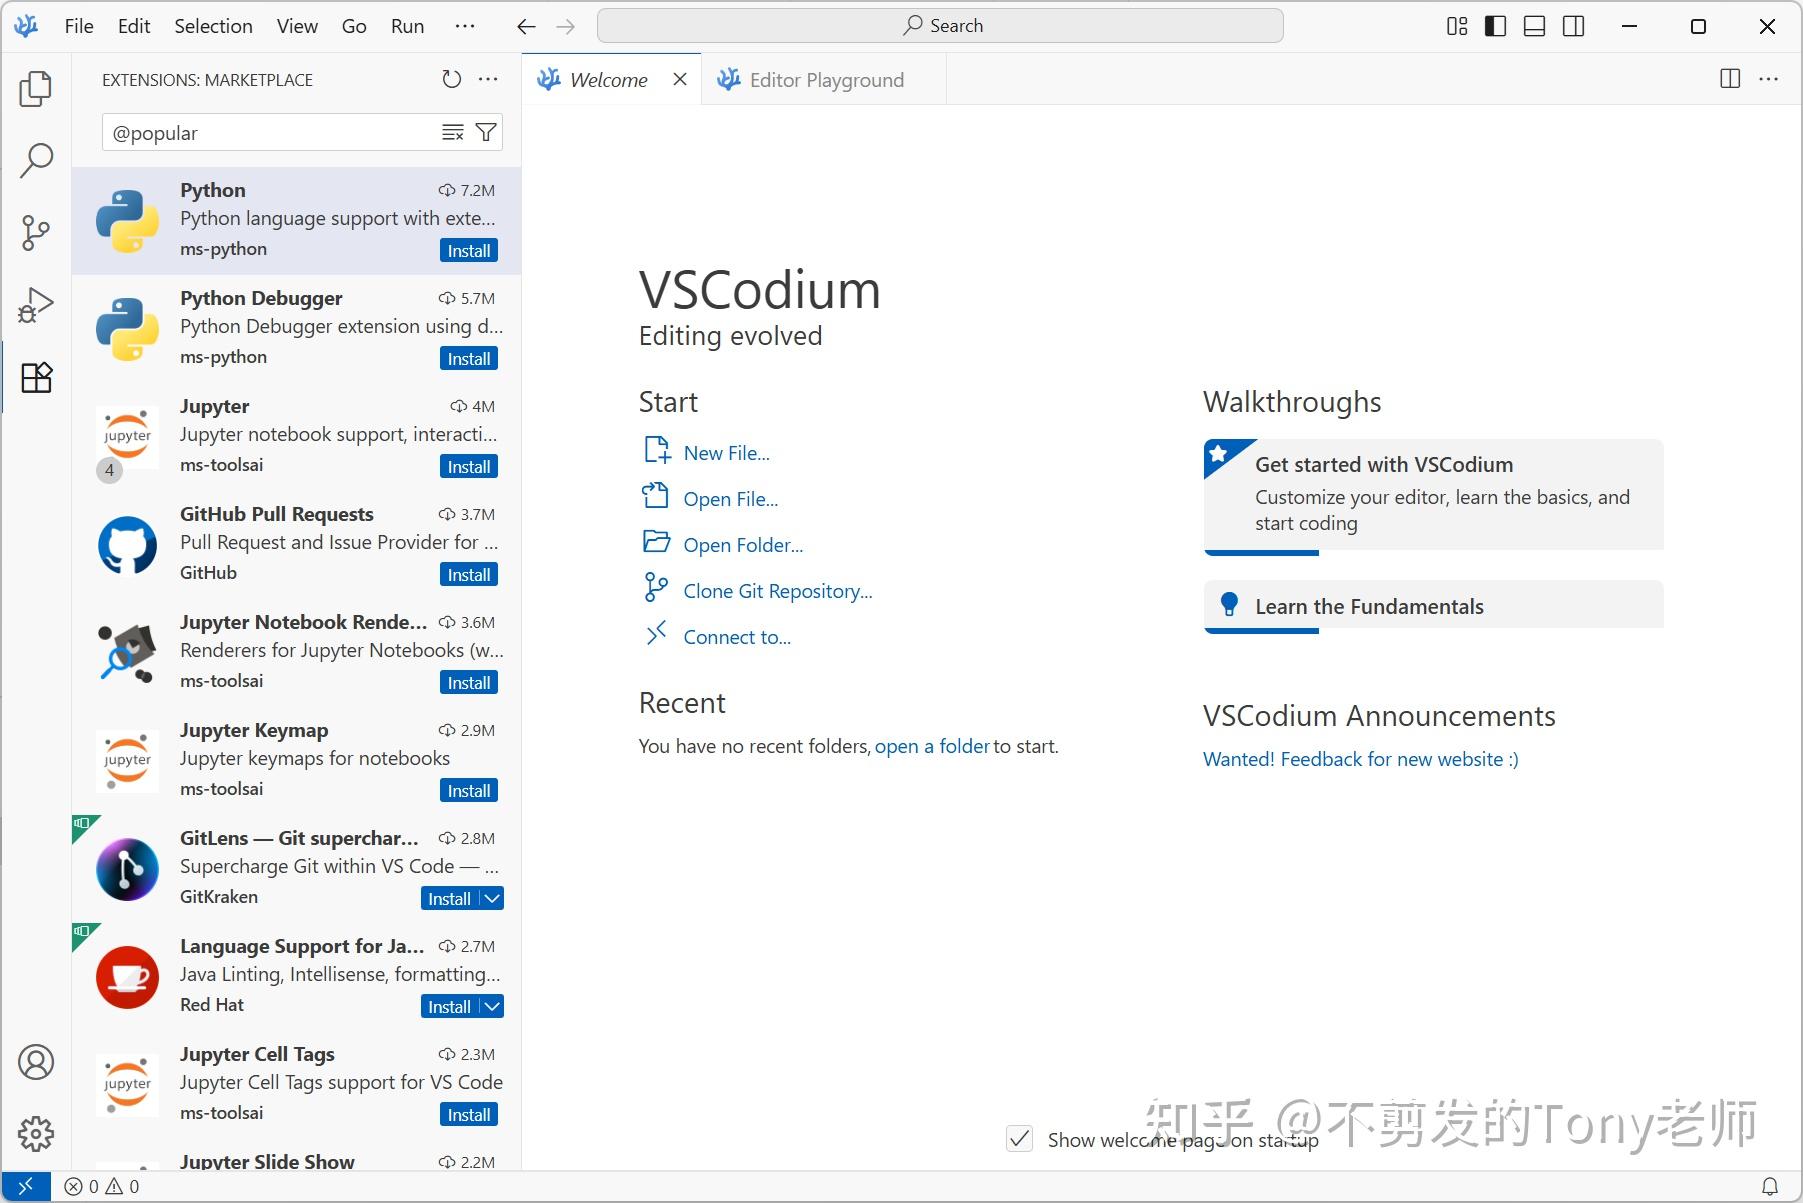Clear the extension search results
This screenshot has width=1803, height=1203.
coord(452,131)
